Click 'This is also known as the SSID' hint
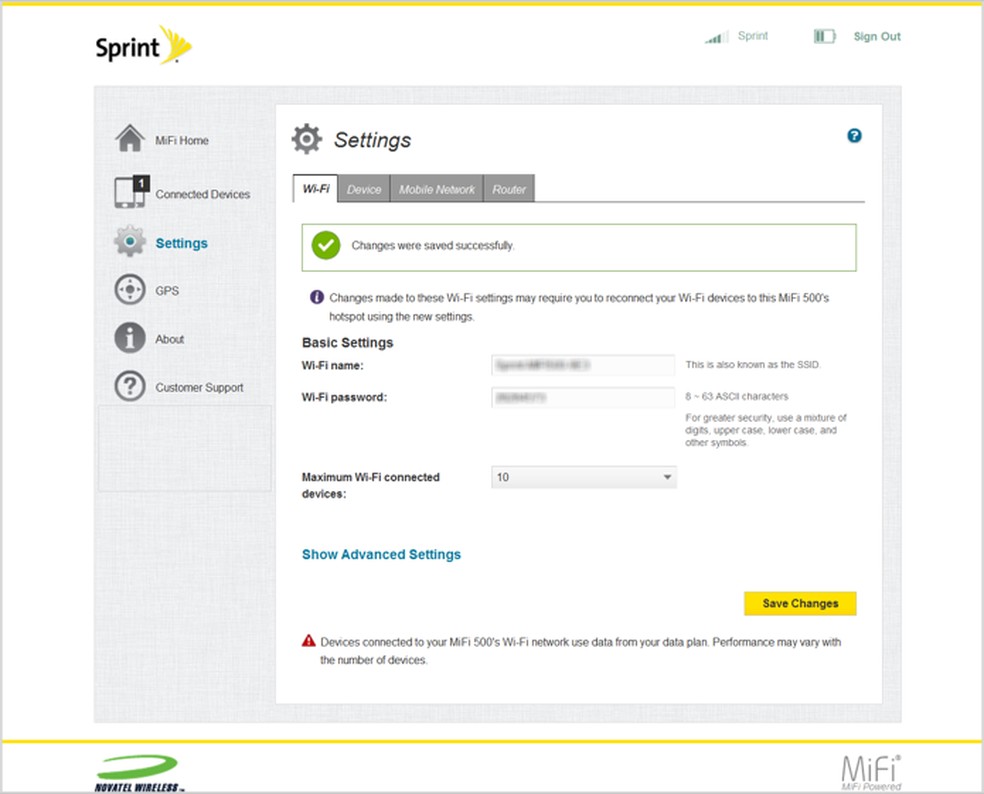 pyautogui.click(x=753, y=365)
